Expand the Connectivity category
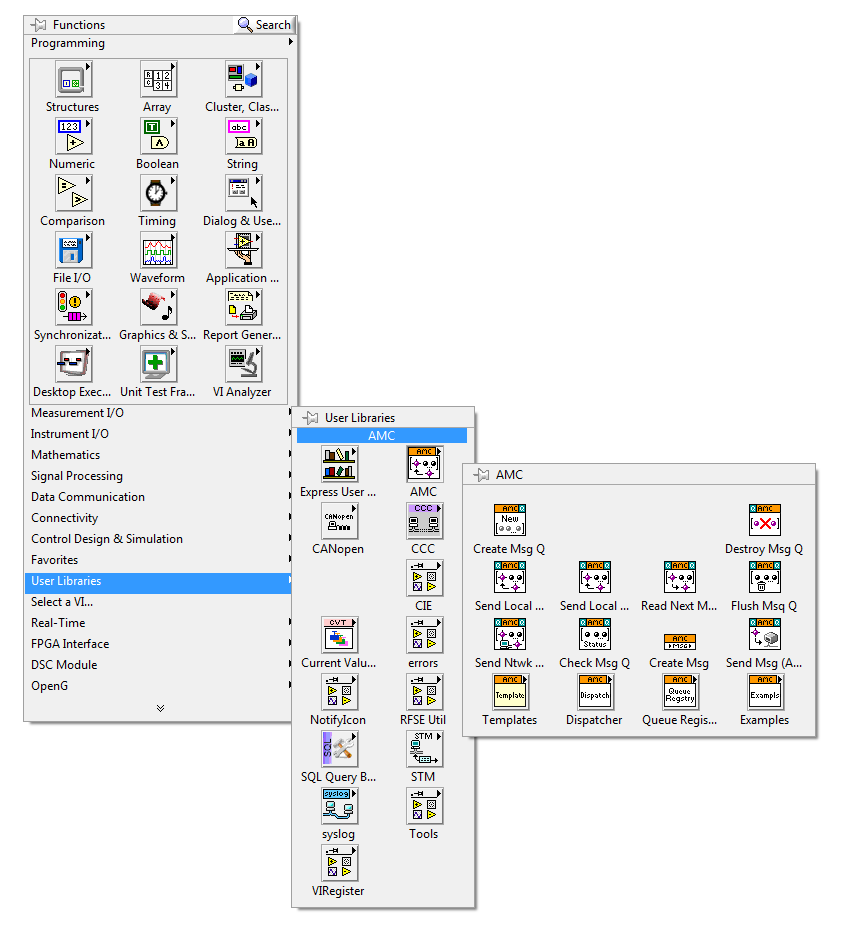Image resolution: width=866 pixels, height=930 pixels. 161,518
